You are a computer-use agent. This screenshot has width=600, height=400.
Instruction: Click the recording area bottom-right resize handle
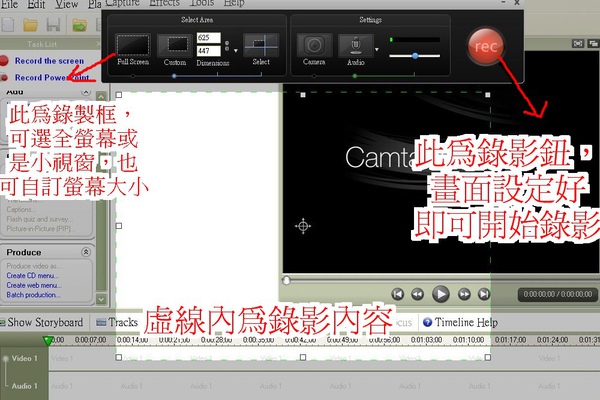click(x=488, y=357)
